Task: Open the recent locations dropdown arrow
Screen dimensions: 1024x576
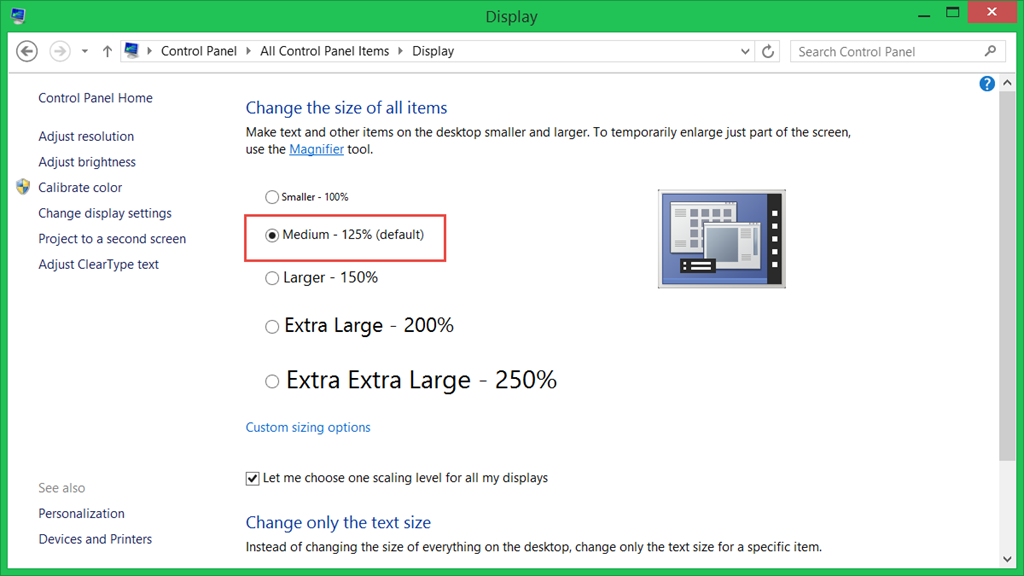Action: [x=85, y=51]
